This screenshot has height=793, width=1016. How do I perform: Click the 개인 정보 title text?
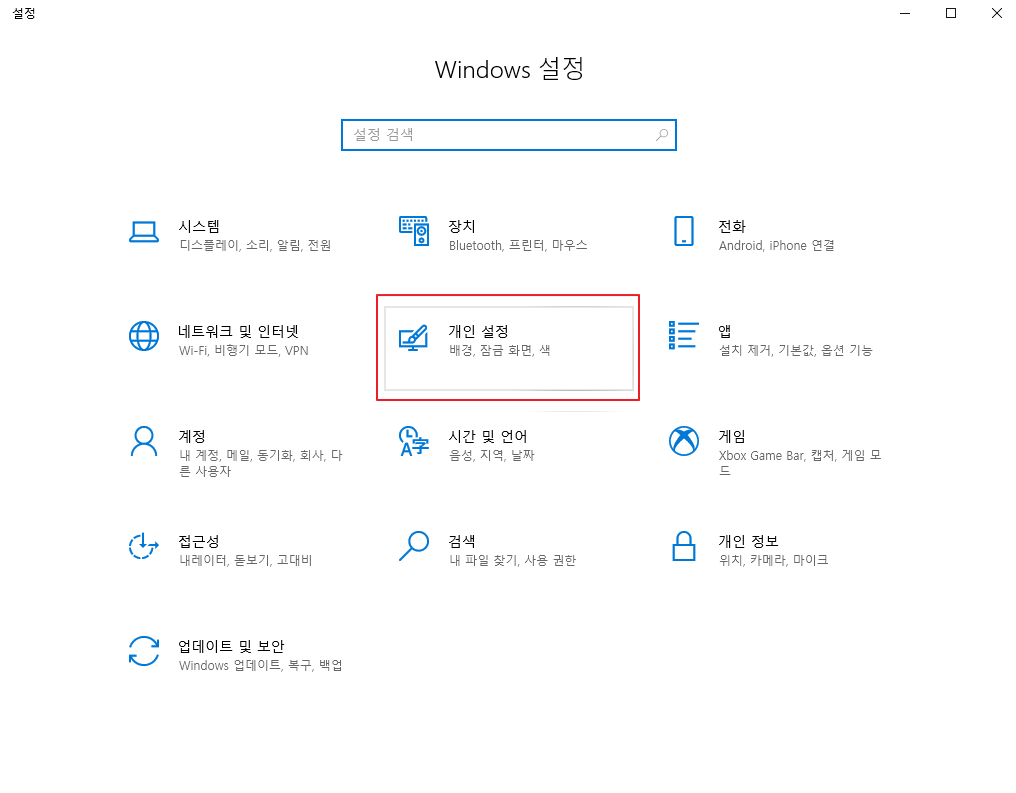748,541
